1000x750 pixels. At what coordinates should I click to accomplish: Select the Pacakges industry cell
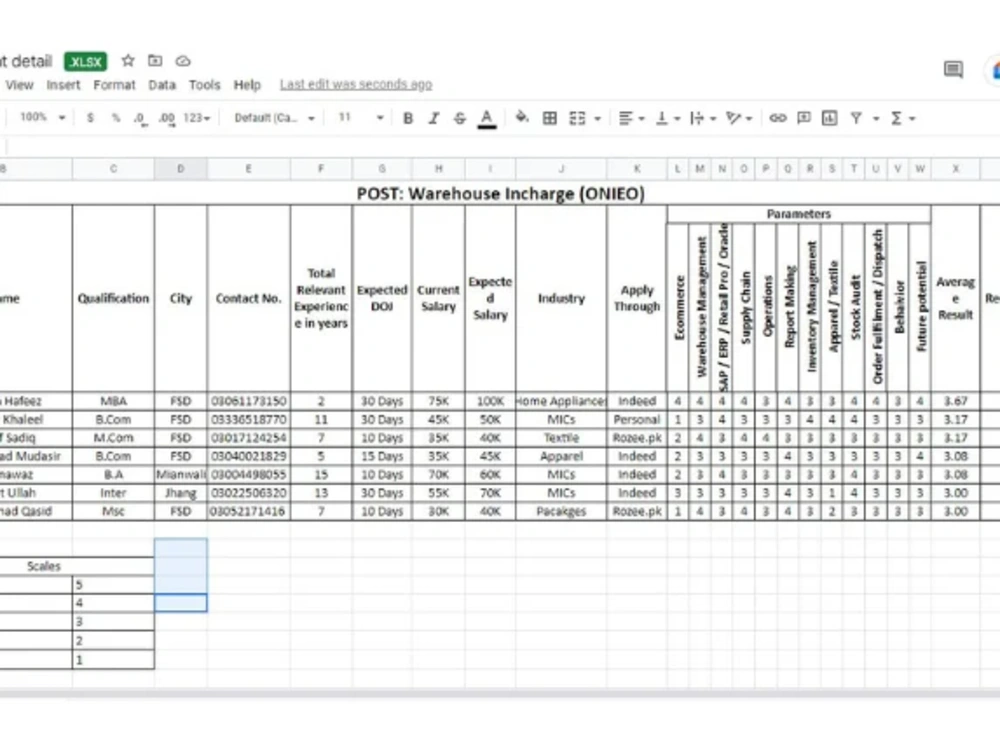tap(561, 511)
